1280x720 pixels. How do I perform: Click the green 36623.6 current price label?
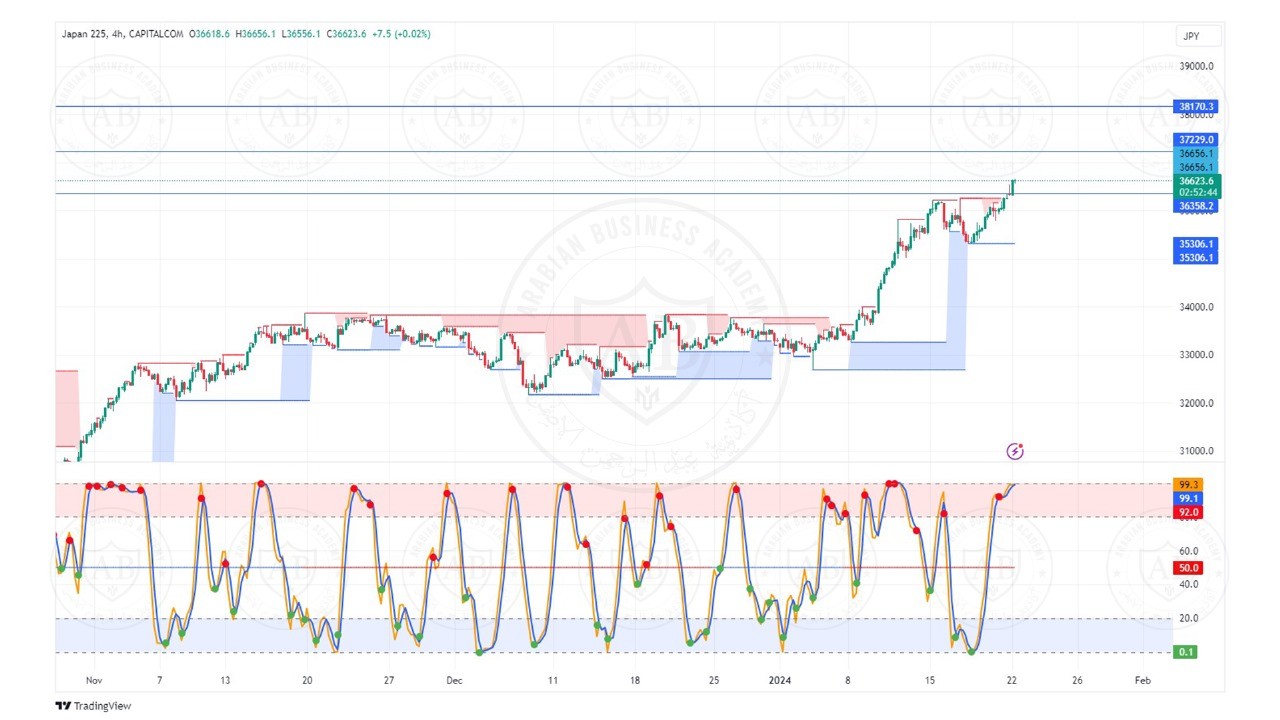point(1196,181)
